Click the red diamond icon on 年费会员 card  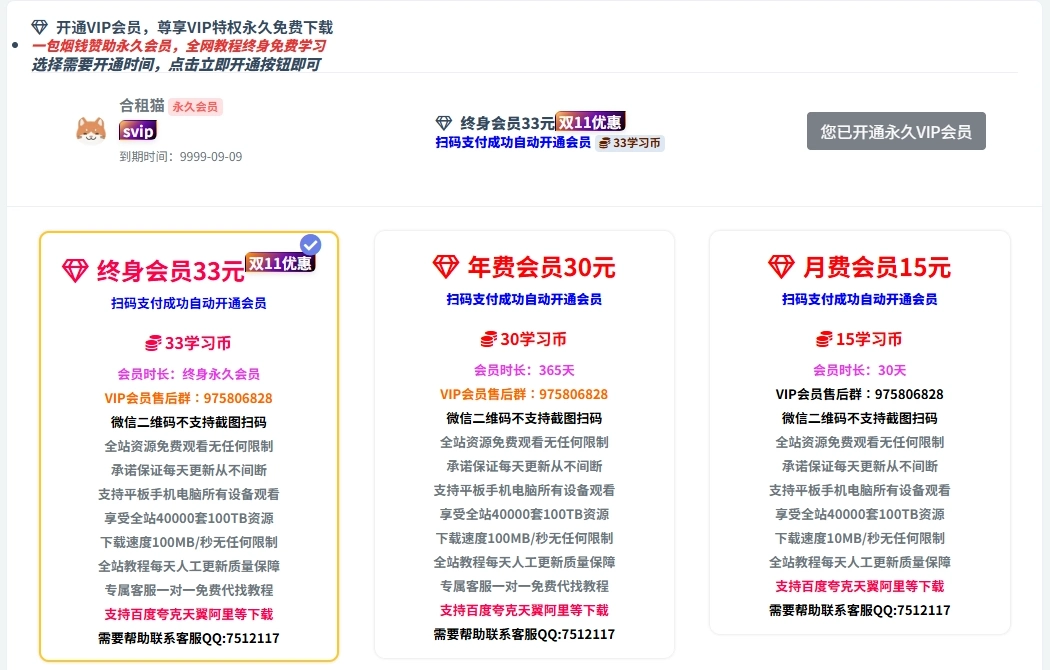[445, 267]
